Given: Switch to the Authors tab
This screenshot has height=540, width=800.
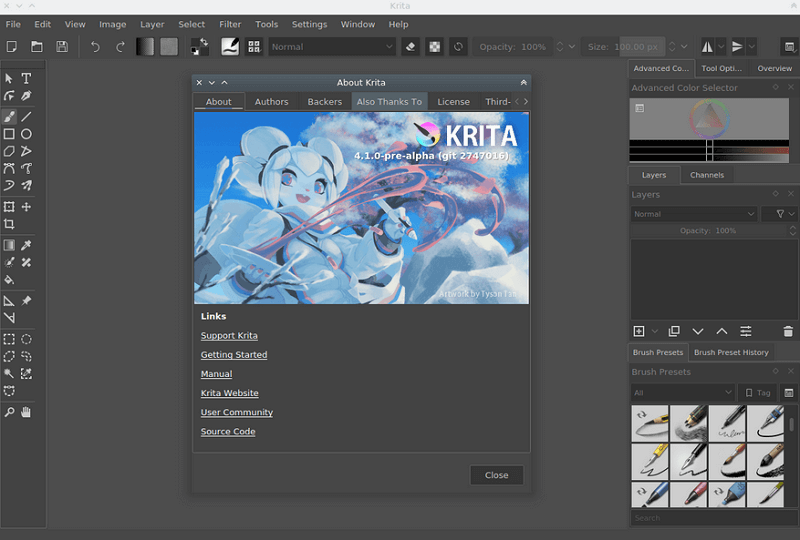Looking at the screenshot, I should [271, 102].
